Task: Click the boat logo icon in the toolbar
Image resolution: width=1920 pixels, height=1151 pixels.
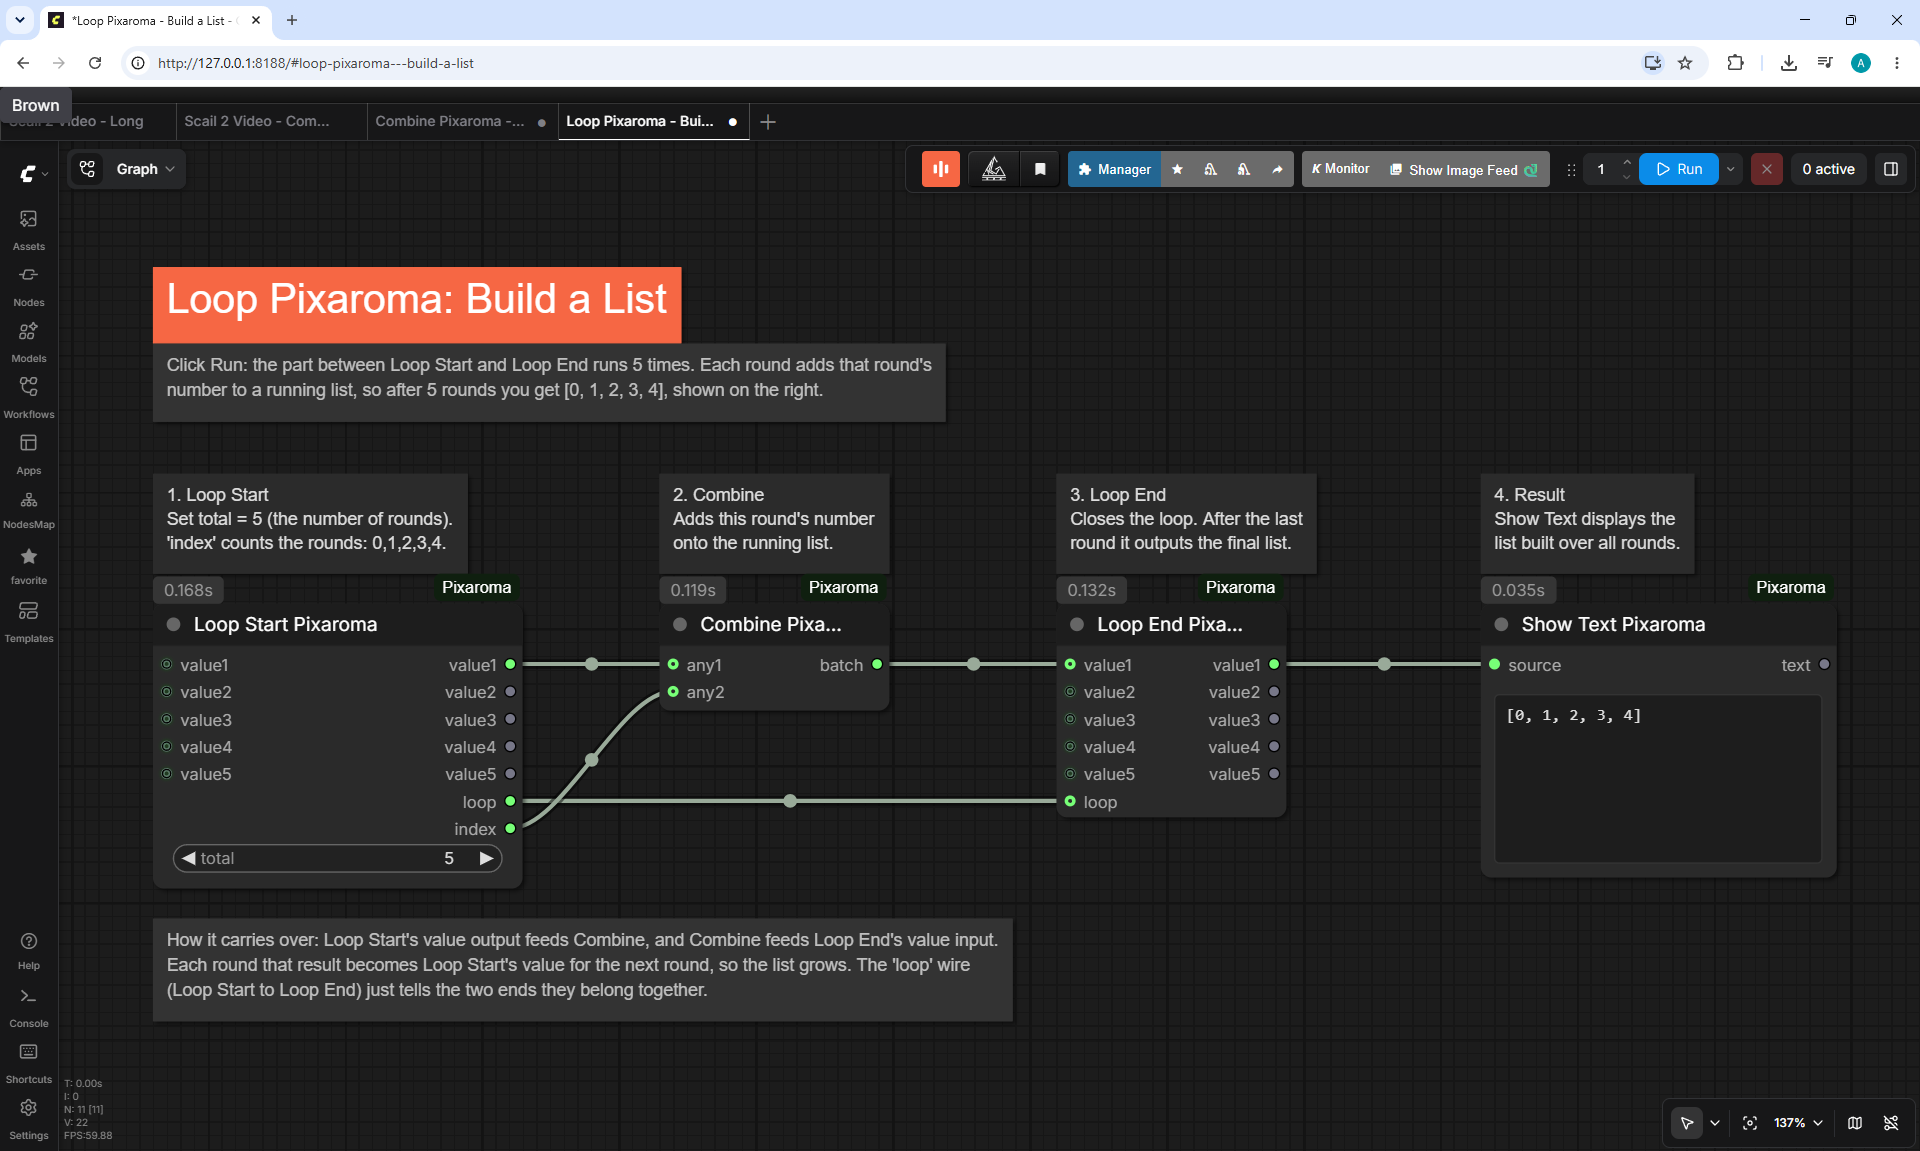Action: coord(994,169)
